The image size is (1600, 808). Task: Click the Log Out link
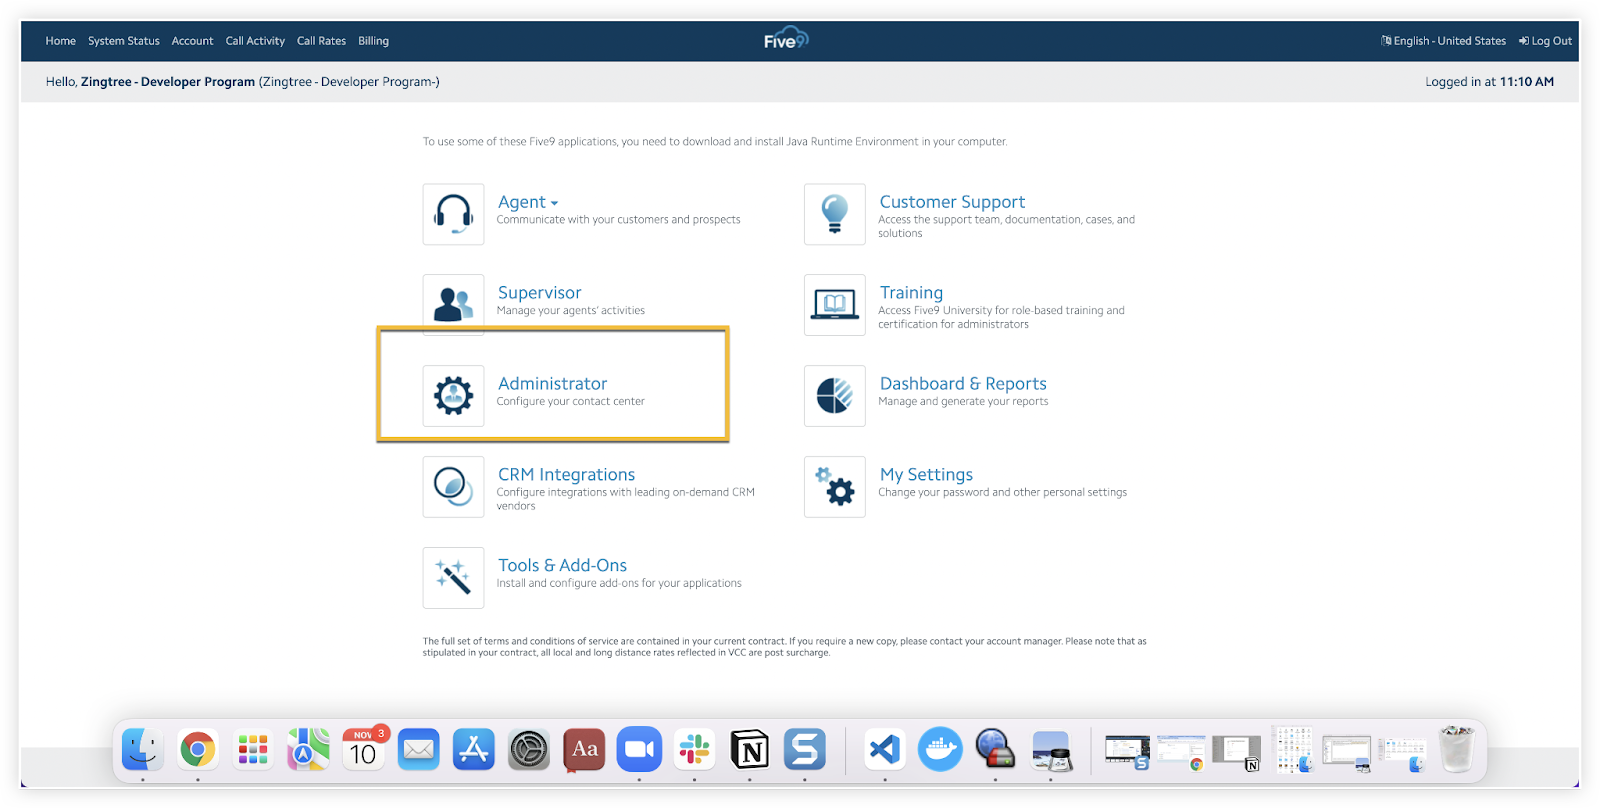pyautogui.click(x=1545, y=41)
